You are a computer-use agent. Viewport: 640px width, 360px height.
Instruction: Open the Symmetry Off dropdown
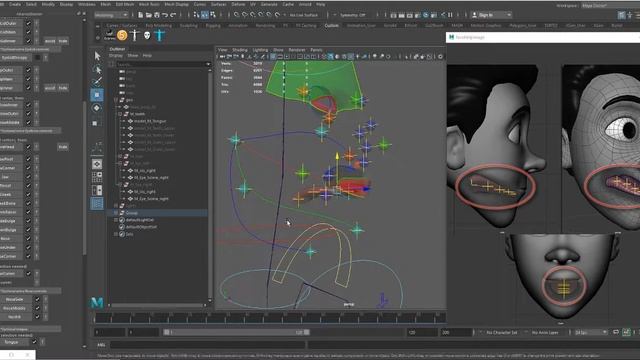(x=353, y=15)
